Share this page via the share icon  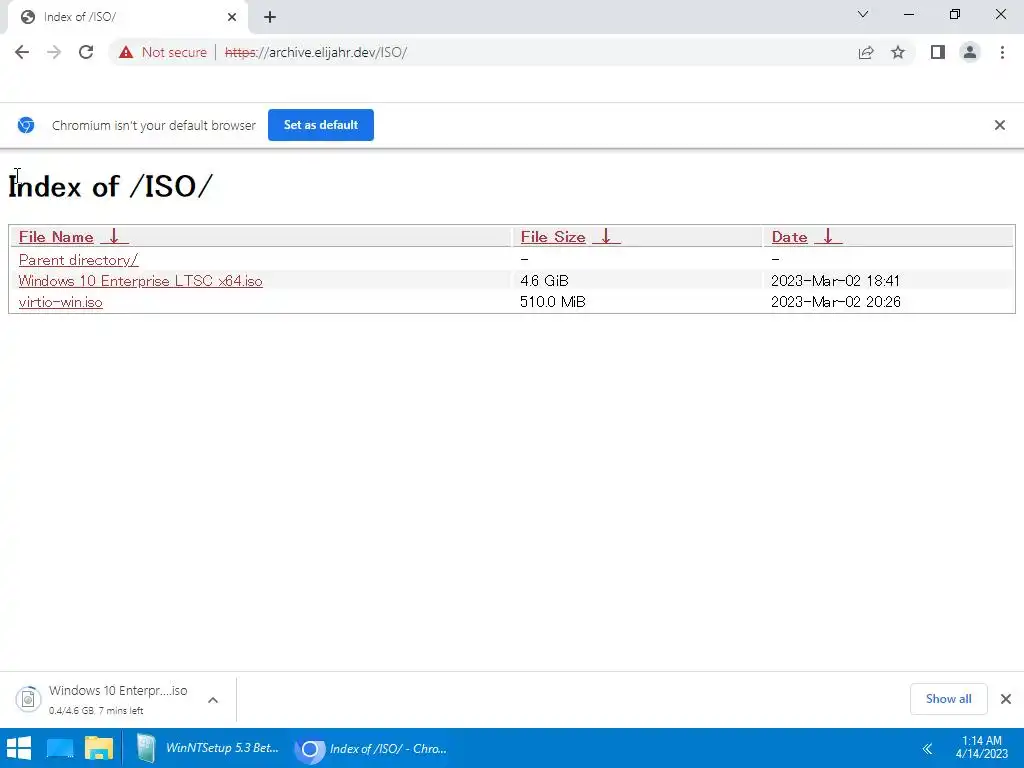tap(866, 52)
